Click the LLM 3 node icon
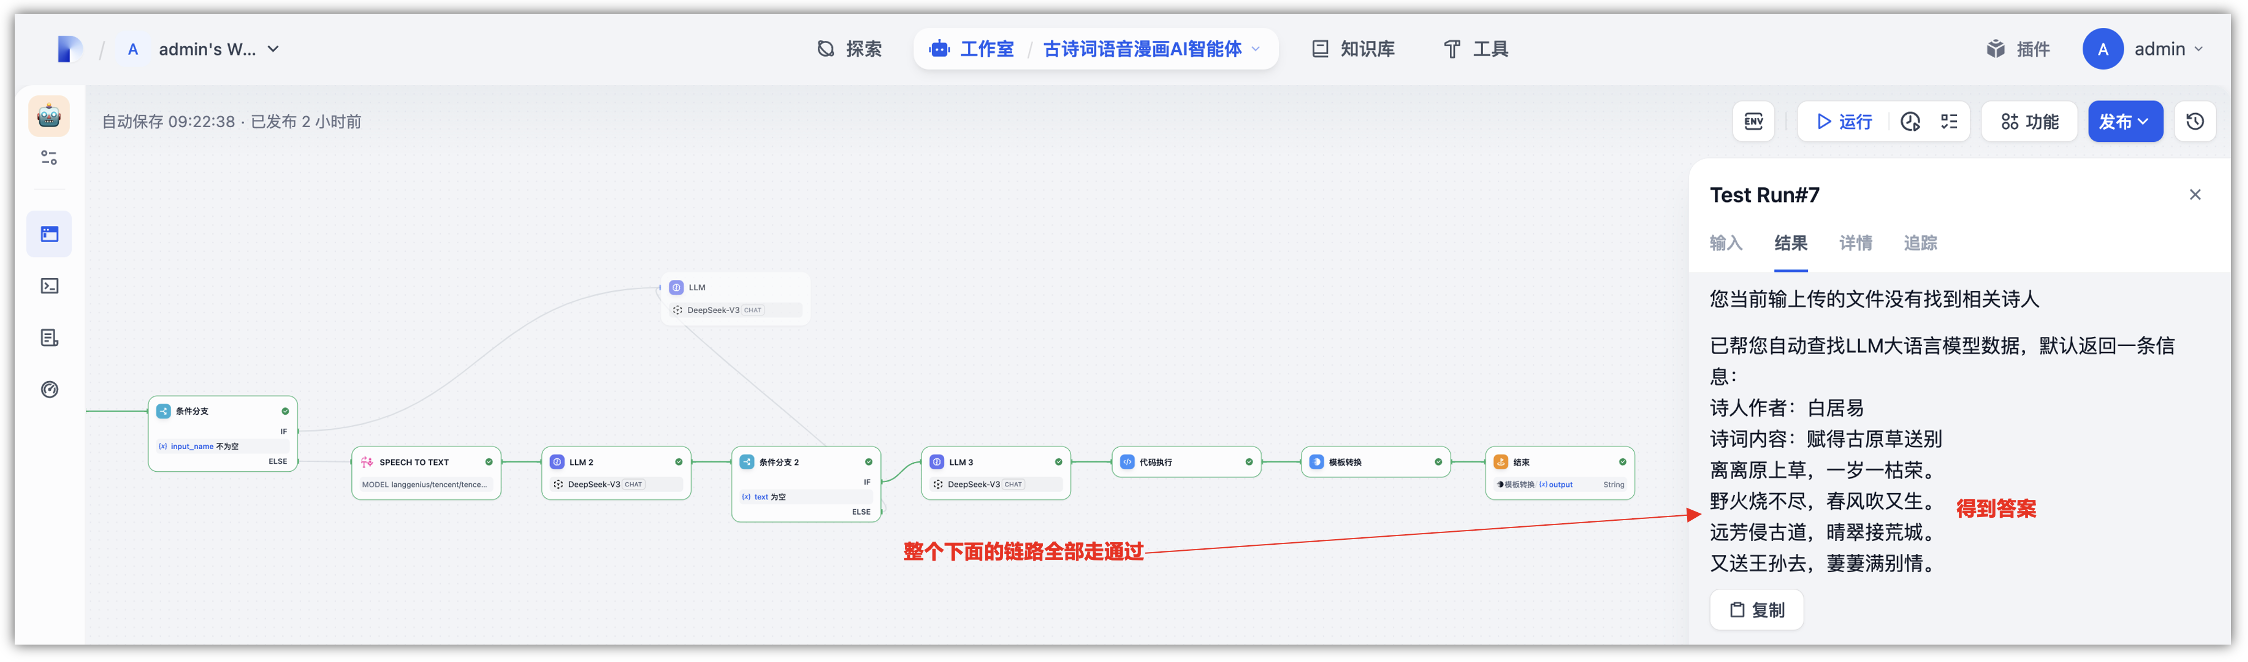The height and width of the screenshot is (662, 2248). coord(937,462)
